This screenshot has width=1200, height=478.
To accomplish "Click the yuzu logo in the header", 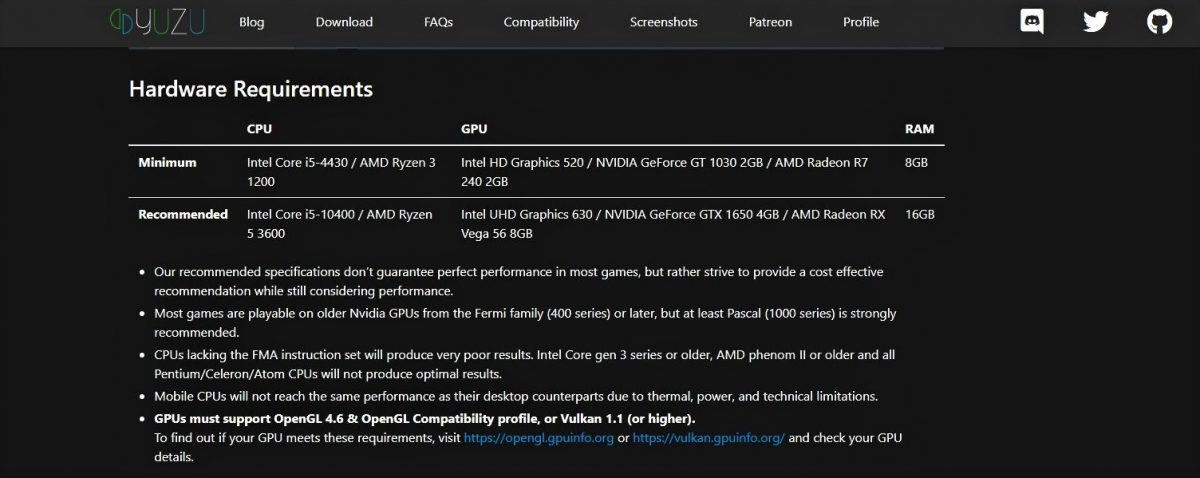I will pos(157,21).
